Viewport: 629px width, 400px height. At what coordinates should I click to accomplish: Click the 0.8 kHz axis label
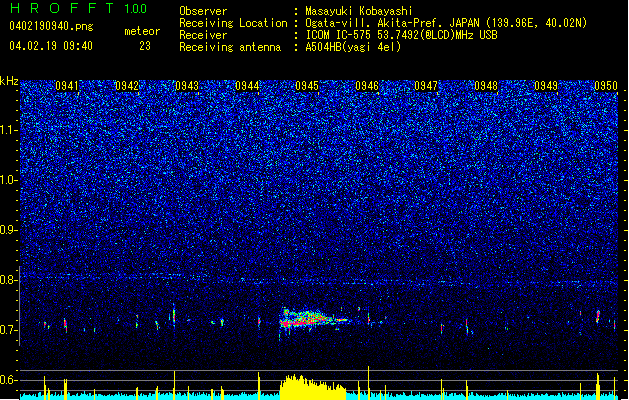click(8, 280)
